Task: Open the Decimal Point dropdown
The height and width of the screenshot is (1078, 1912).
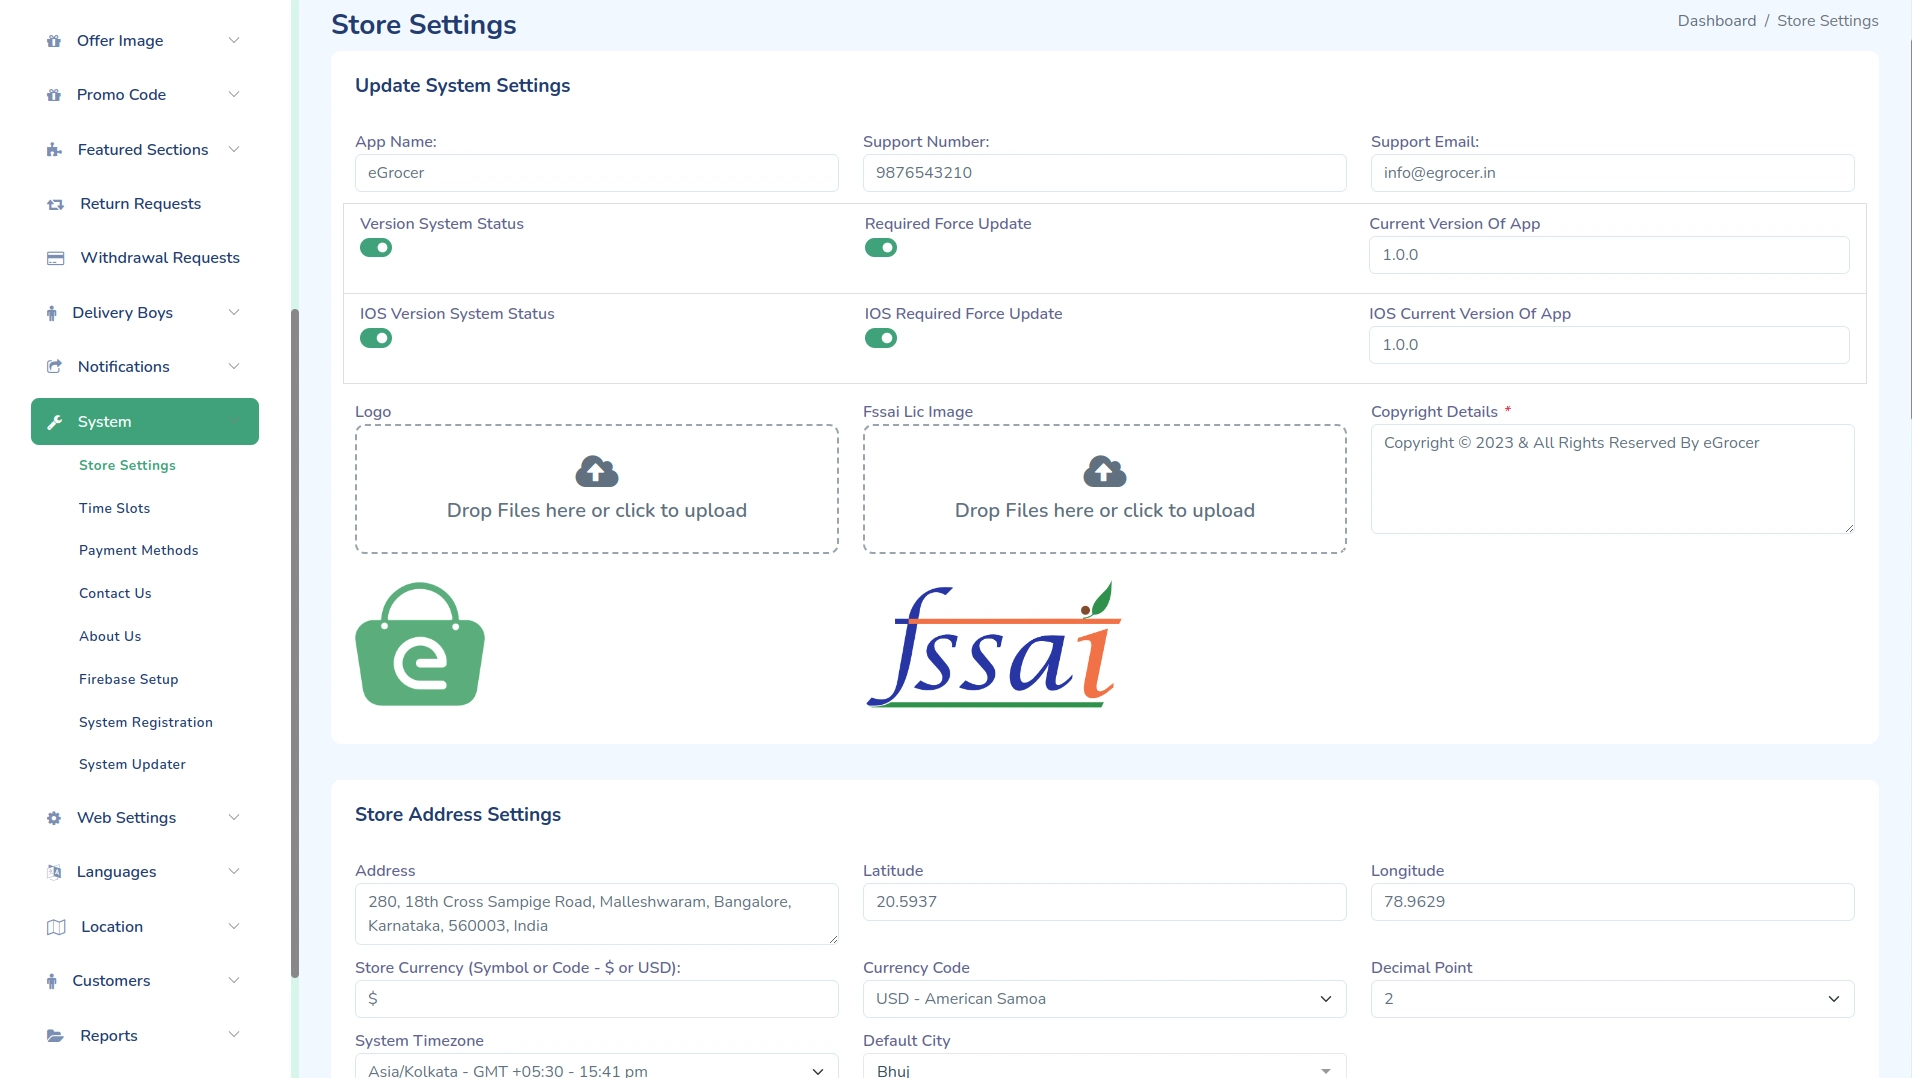Action: [x=1613, y=999]
